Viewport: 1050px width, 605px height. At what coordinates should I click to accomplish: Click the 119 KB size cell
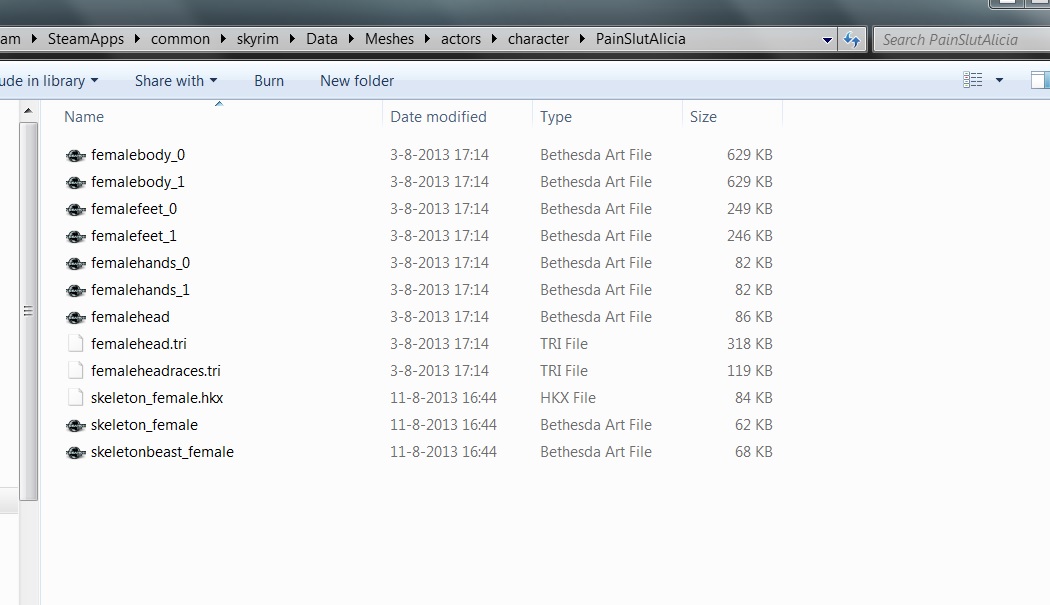click(x=749, y=371)
